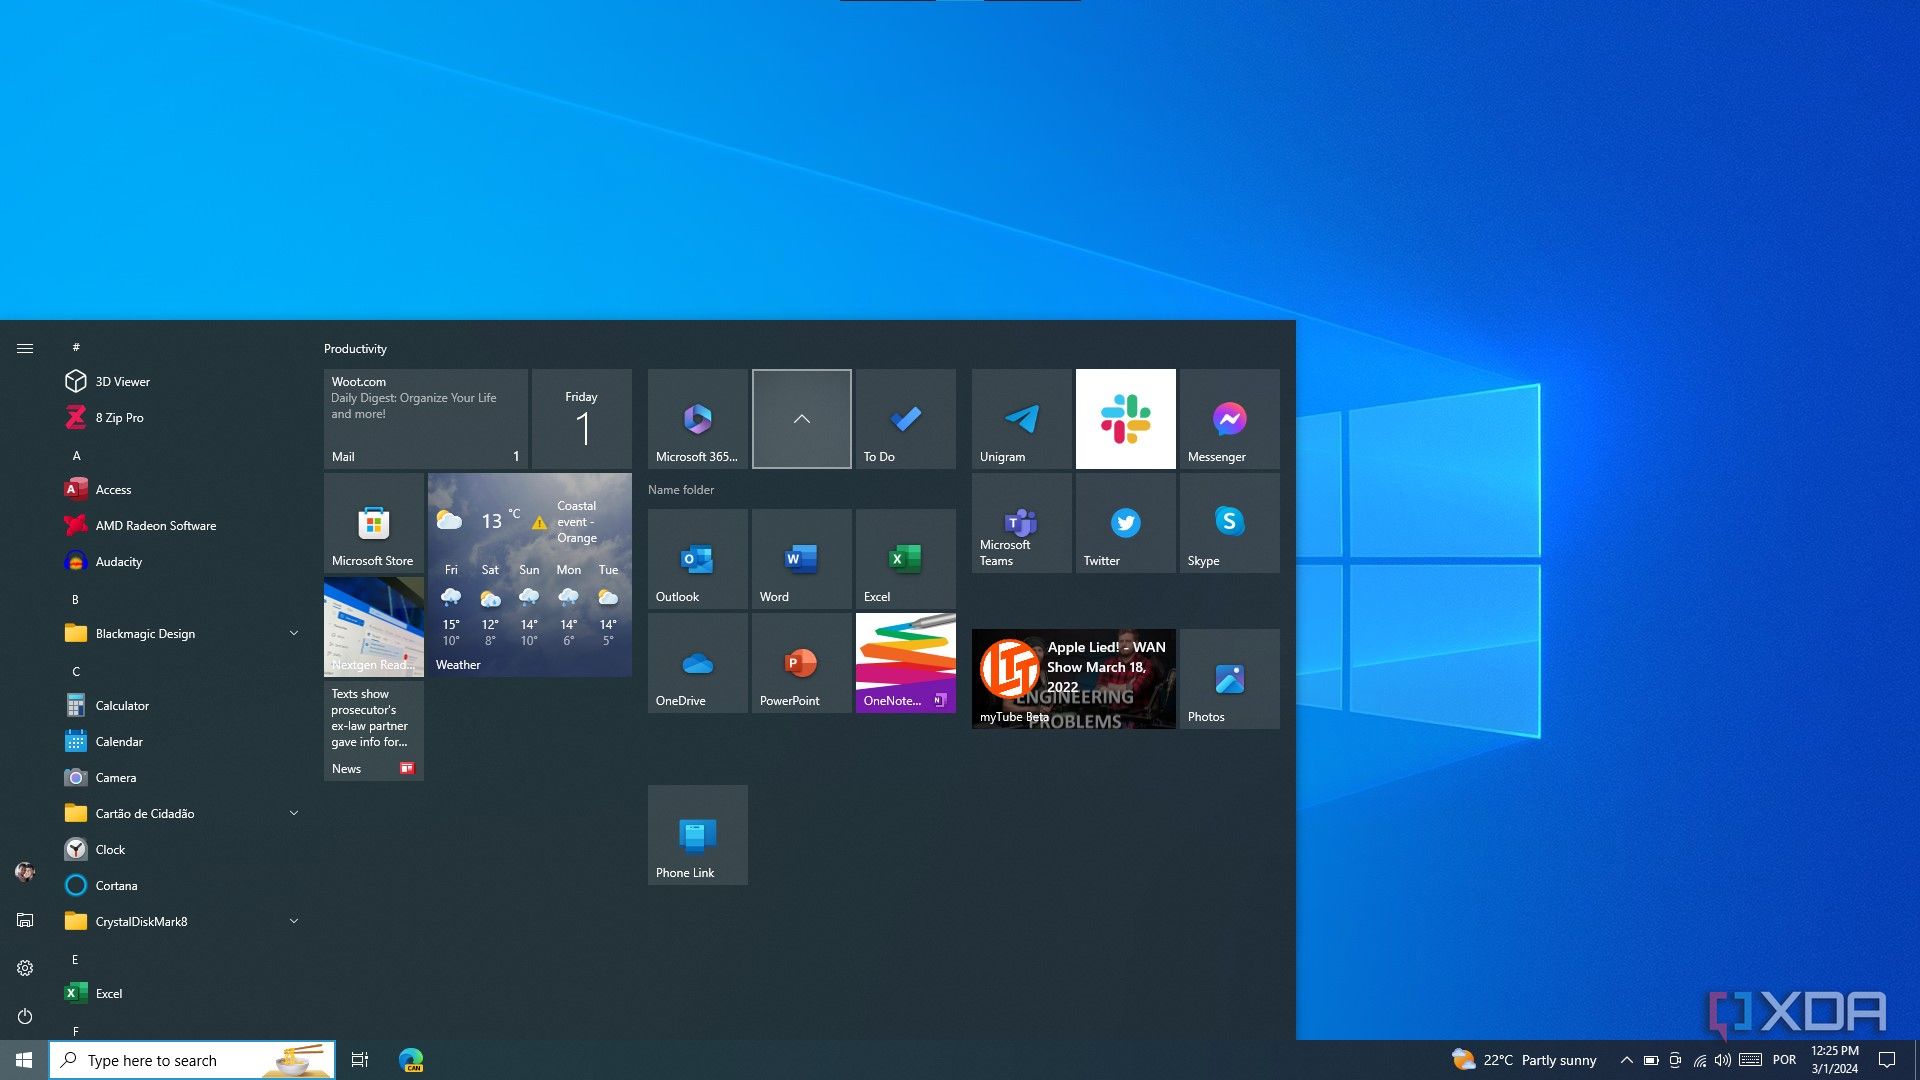Jump to apps under letter B
This screenshot has height=1080, width=1920.
[x=76, y=600]
